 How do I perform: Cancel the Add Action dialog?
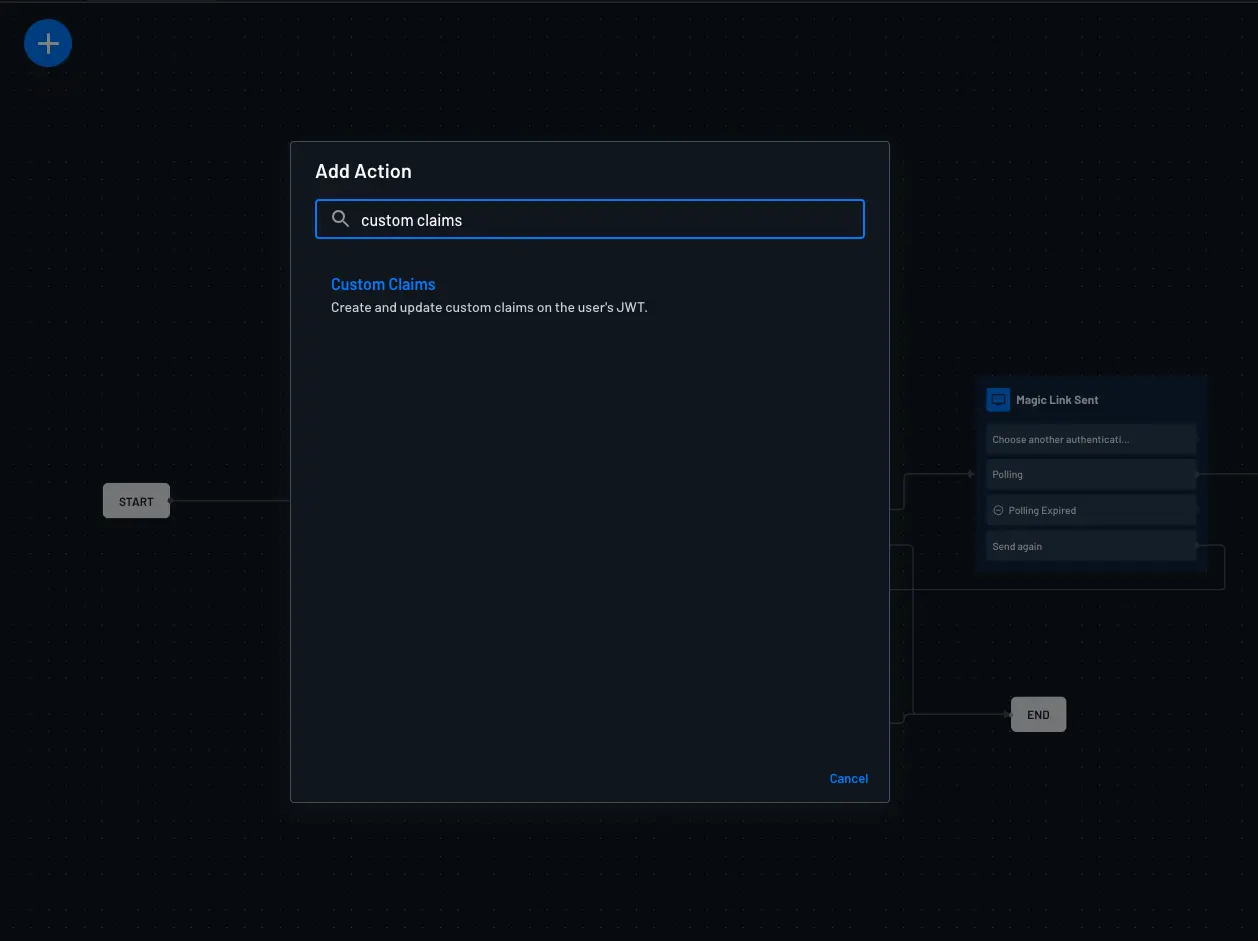848,778
